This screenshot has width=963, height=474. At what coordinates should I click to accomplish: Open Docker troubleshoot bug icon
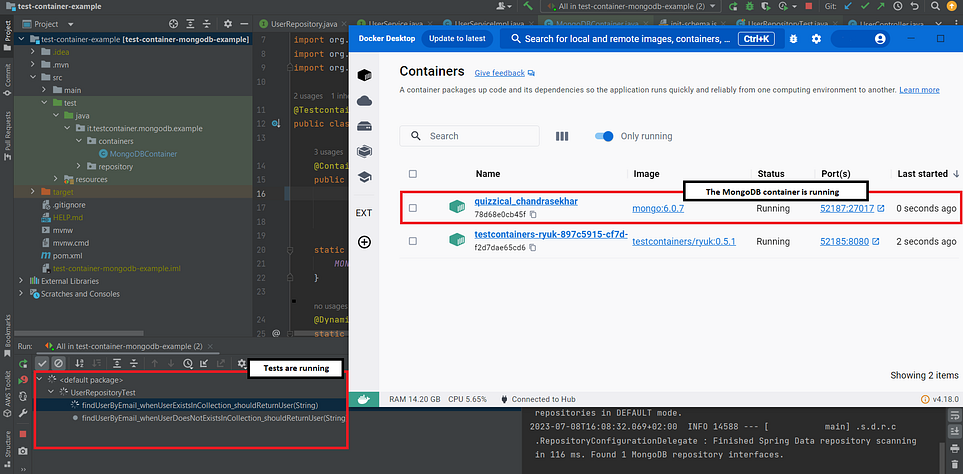coord(793,39)
